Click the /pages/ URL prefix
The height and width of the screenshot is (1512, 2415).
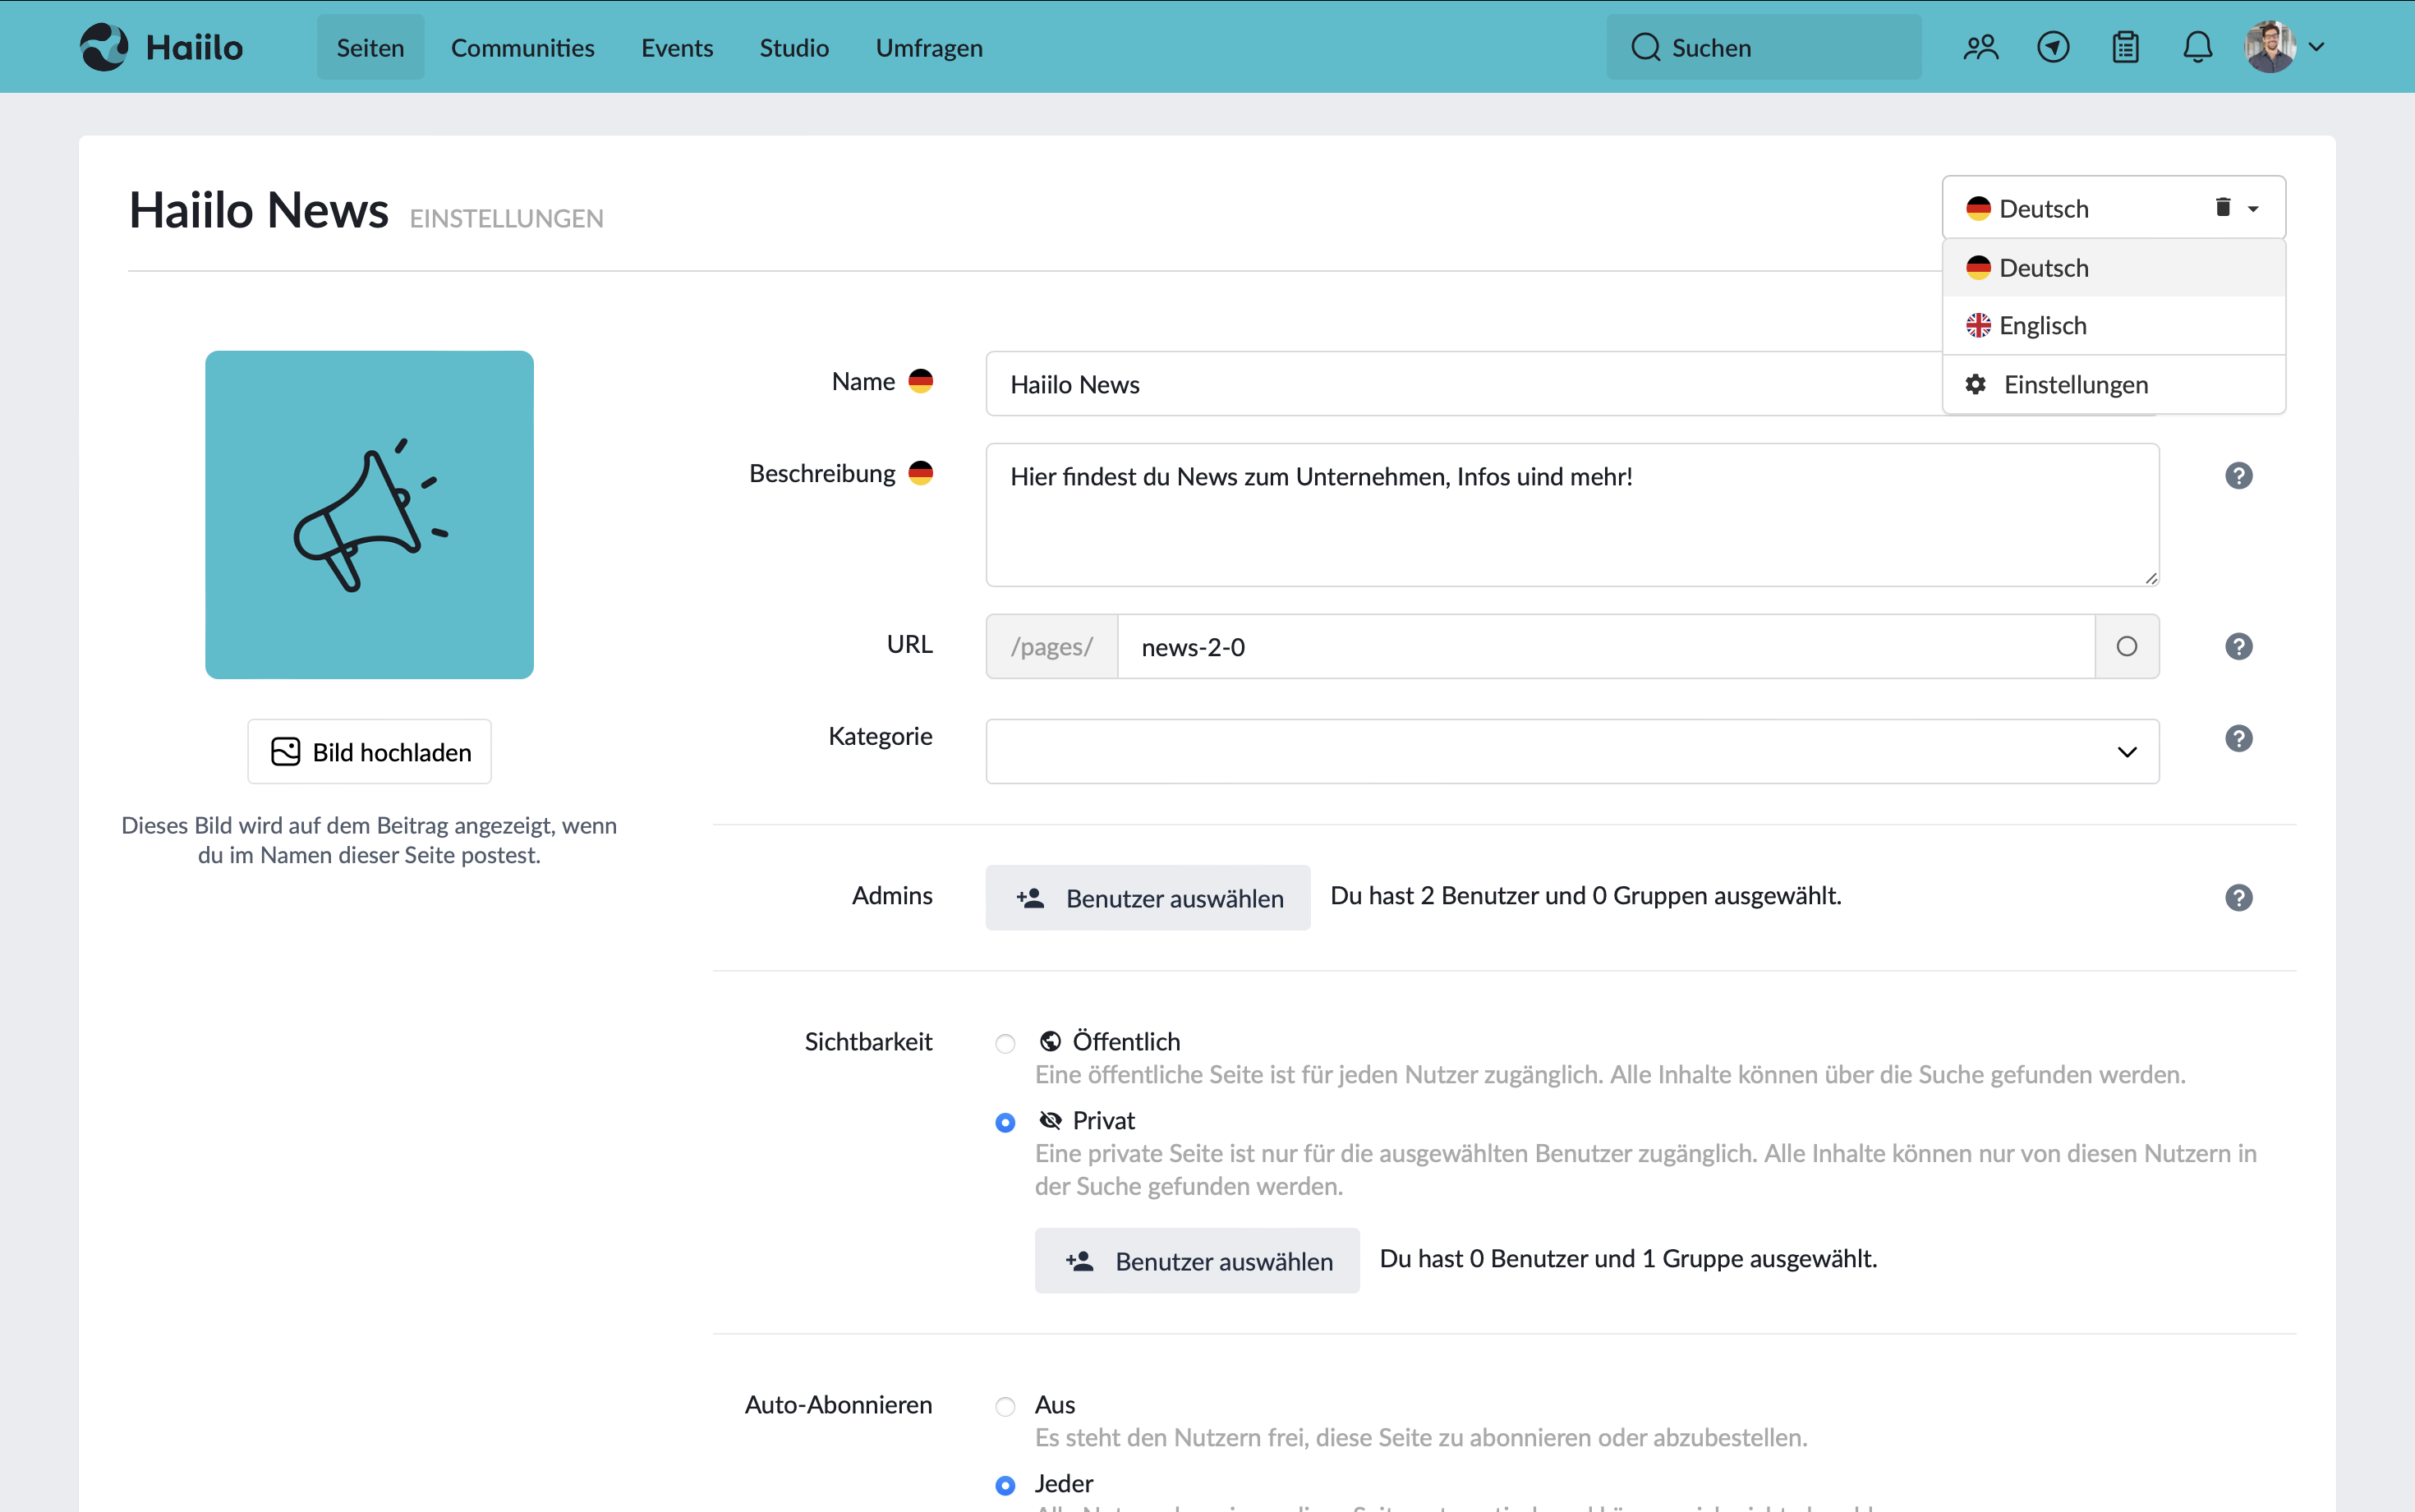pos(1052,647)
